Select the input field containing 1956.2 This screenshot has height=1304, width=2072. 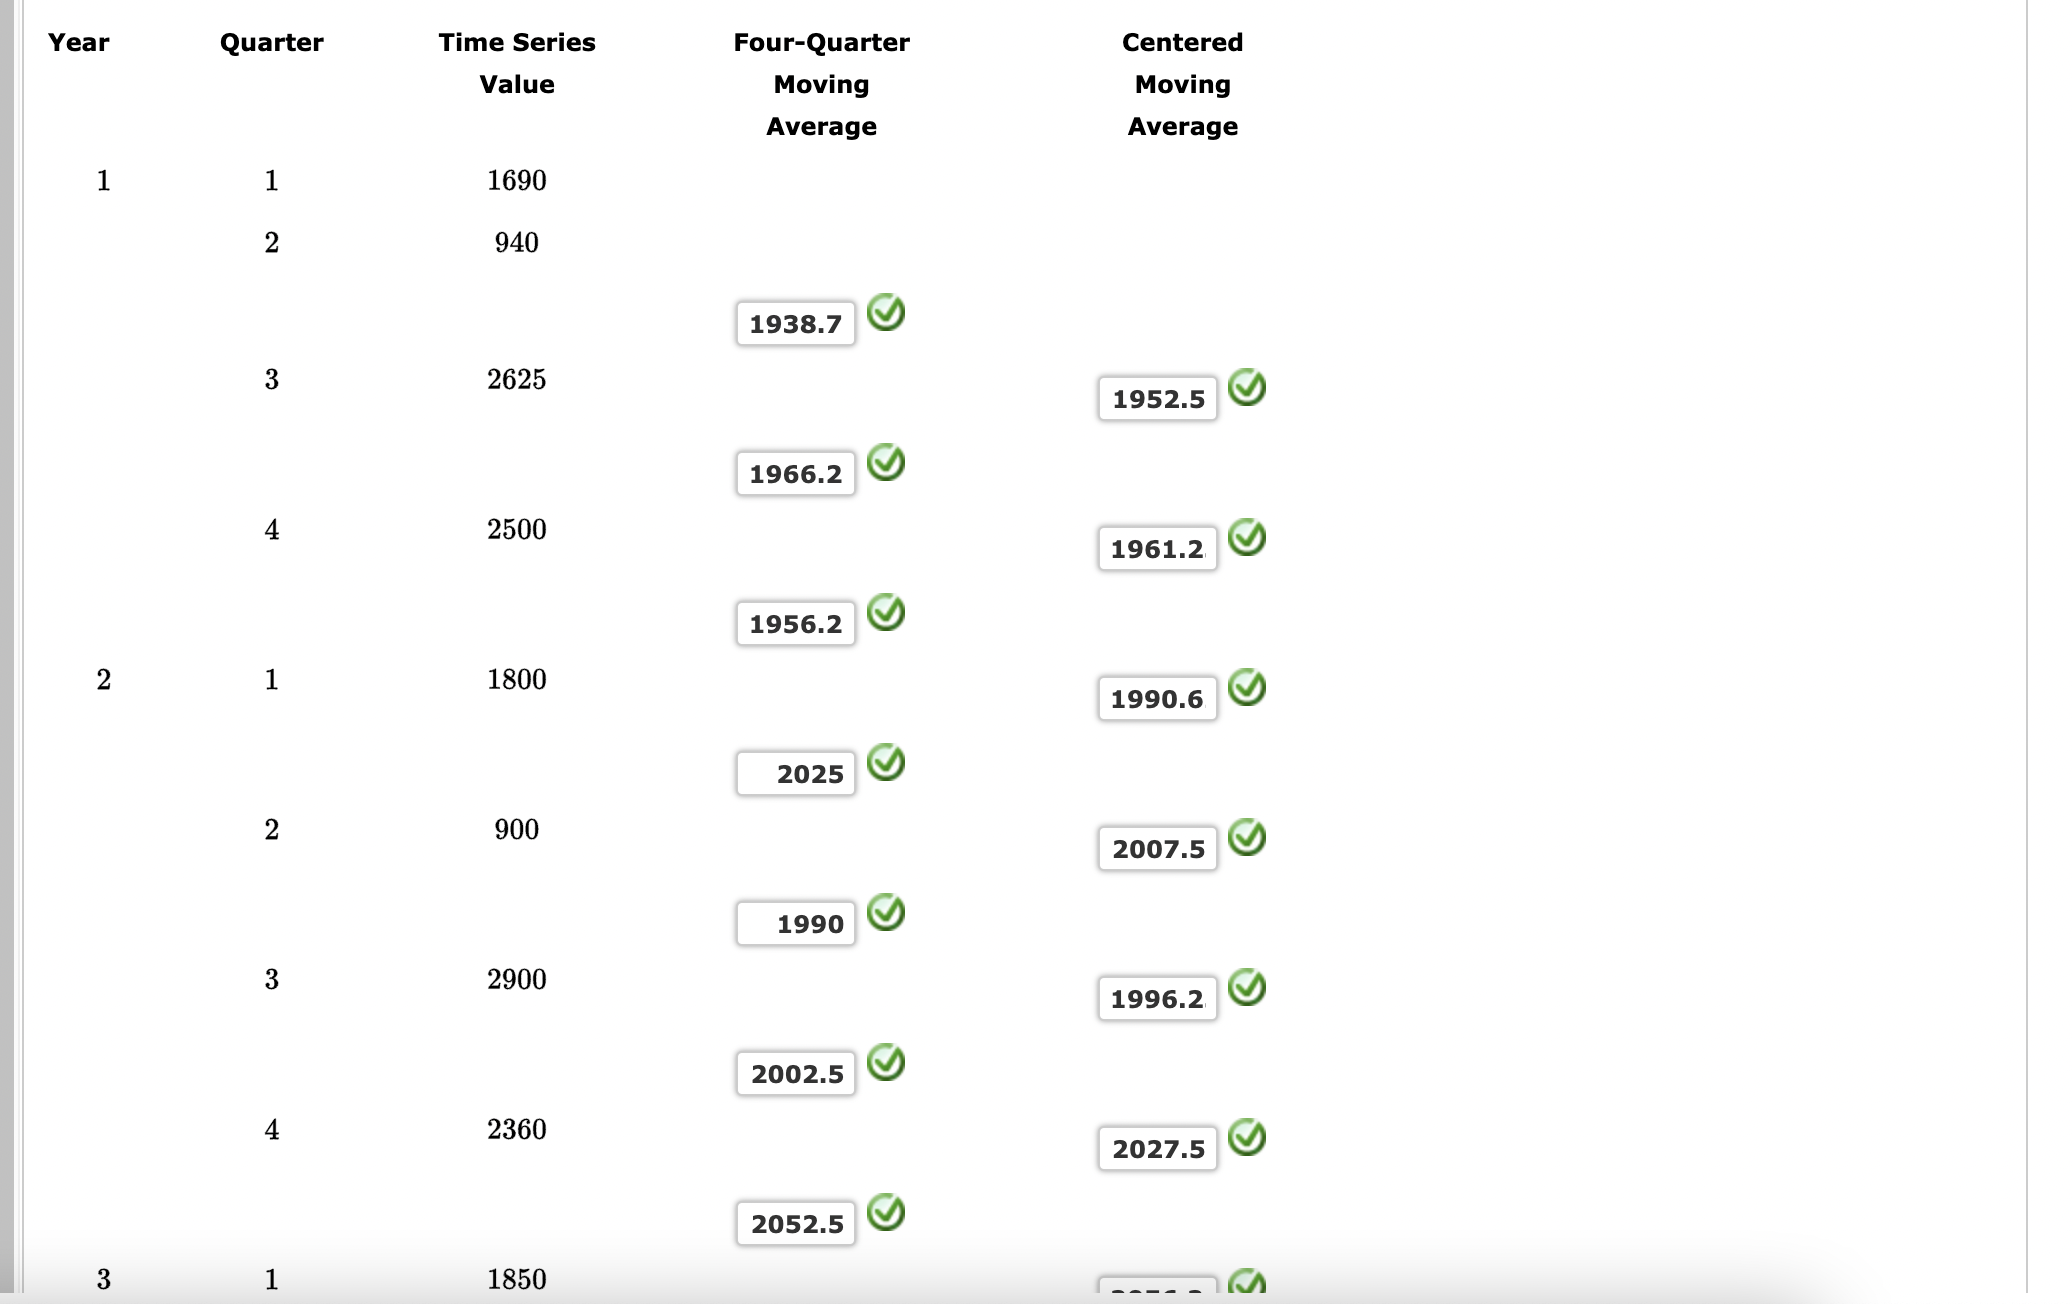tap(795, 622)
